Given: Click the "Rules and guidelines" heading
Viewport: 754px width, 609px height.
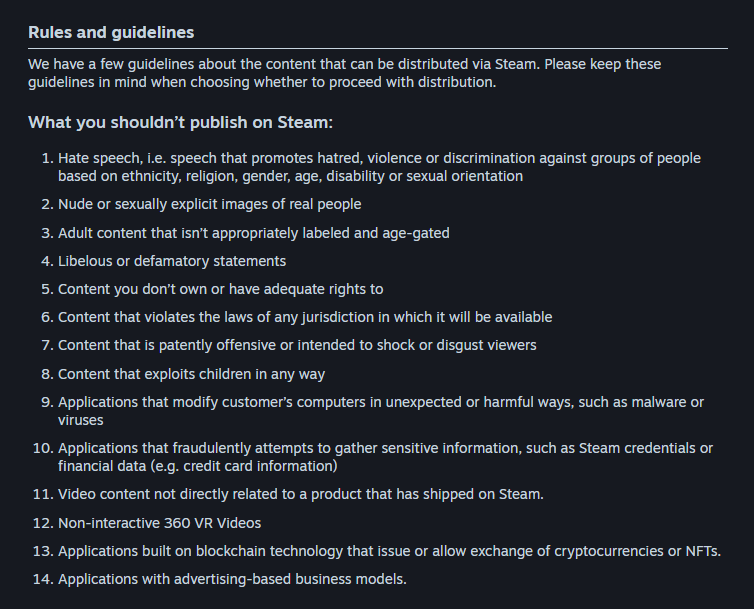Looking at the screenshot, I should tap(111, 32).
